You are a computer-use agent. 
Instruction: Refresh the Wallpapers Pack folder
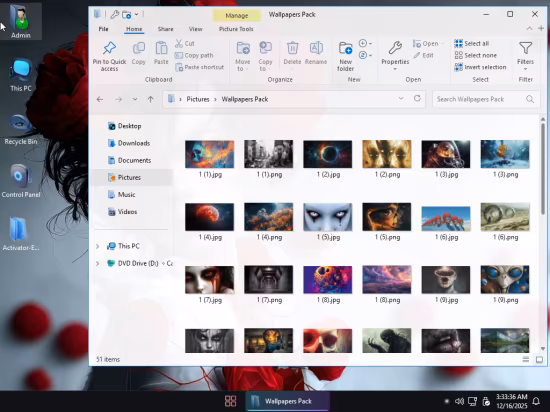tap(417, 99)
